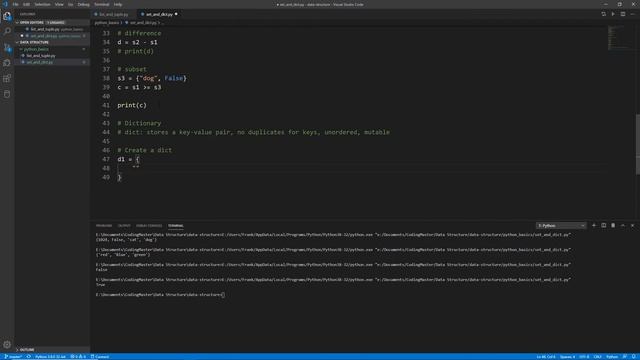
Task: Switch to list_and_tuple.py editor tab
Action: pos(113,14)
